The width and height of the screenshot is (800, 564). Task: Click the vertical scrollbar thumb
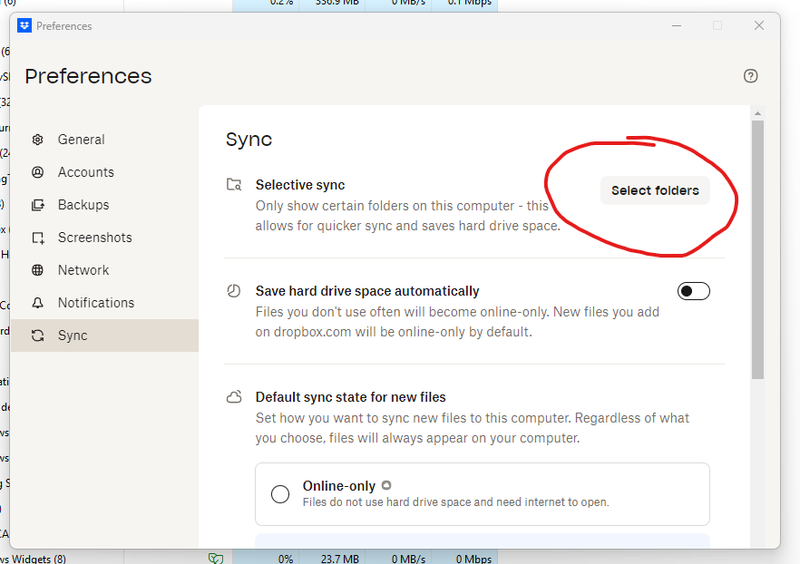757,250
